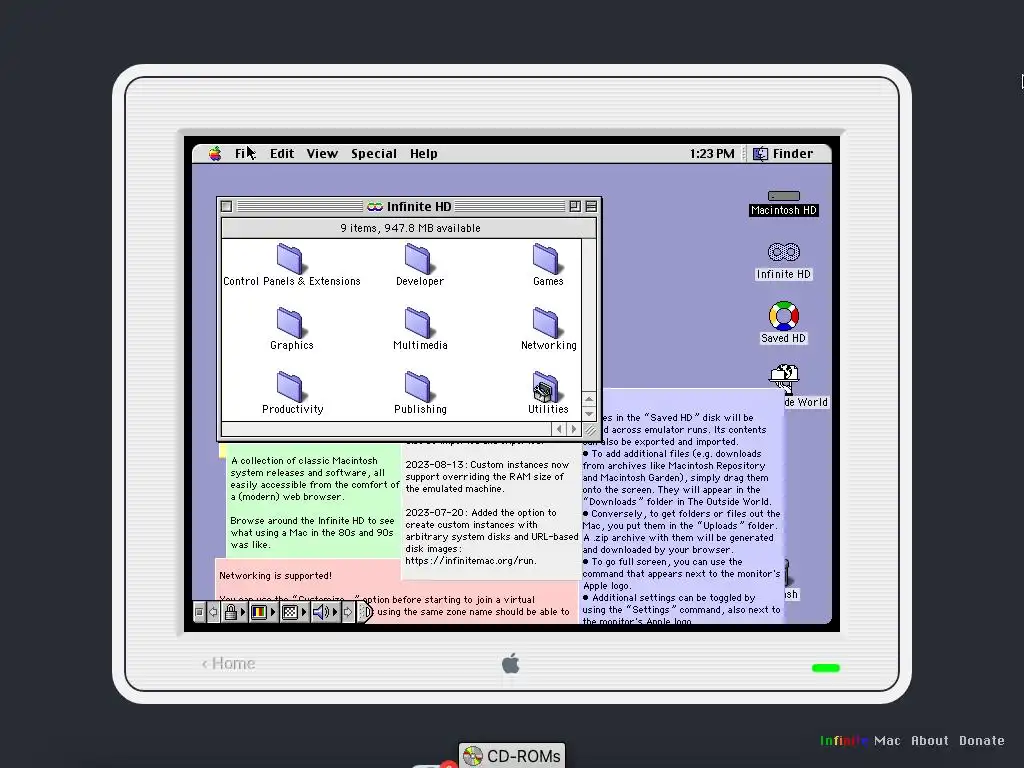Click the Home link under the monitor
The height and width of the screenshot is (768, 1024).
pyautogui.click(x=229, y=664)
